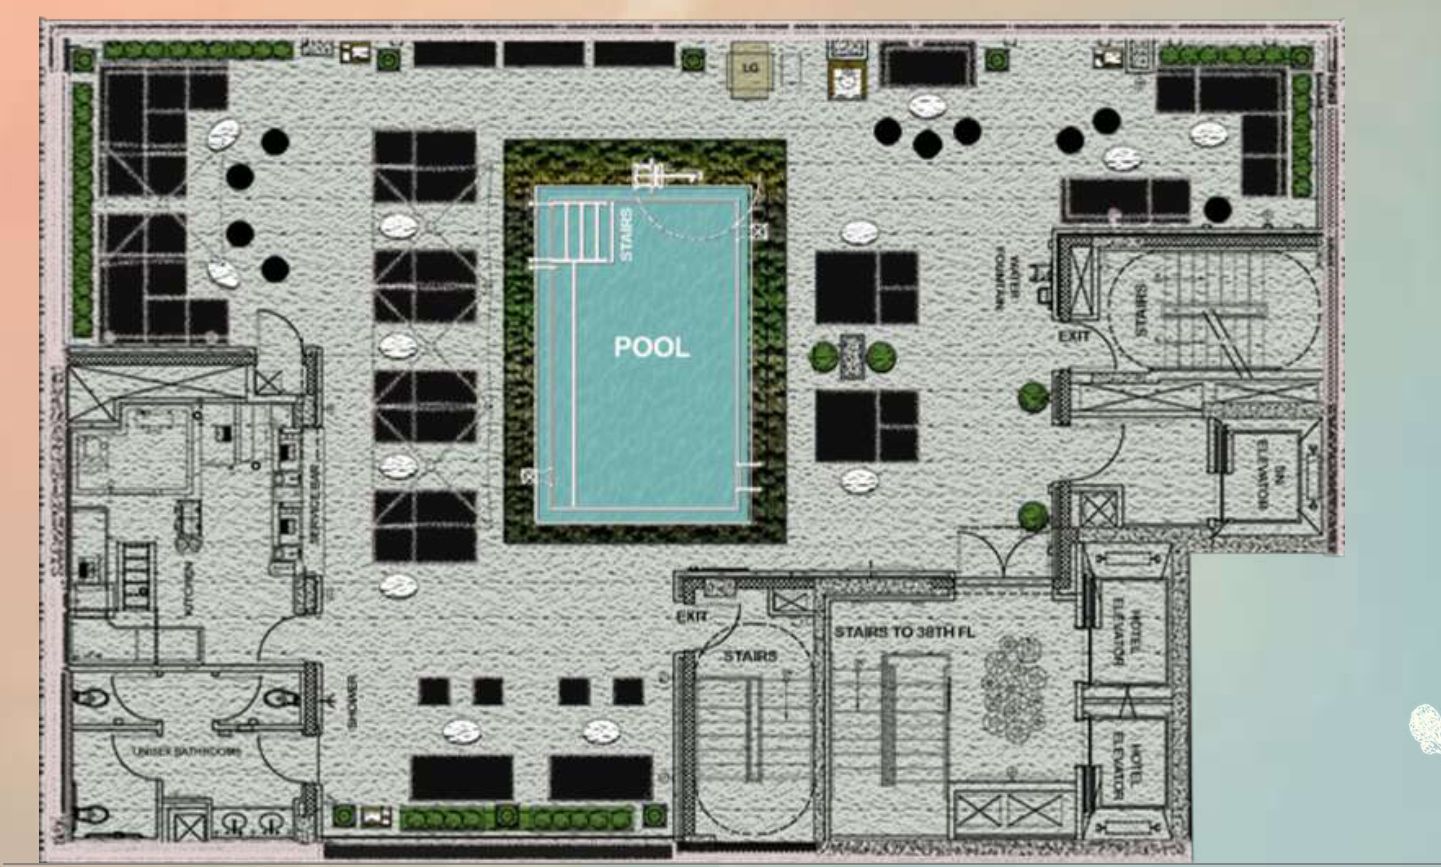Screen dimensions: 1441x867
Task: Select the LG label at the top
Action: coord(750,68)
